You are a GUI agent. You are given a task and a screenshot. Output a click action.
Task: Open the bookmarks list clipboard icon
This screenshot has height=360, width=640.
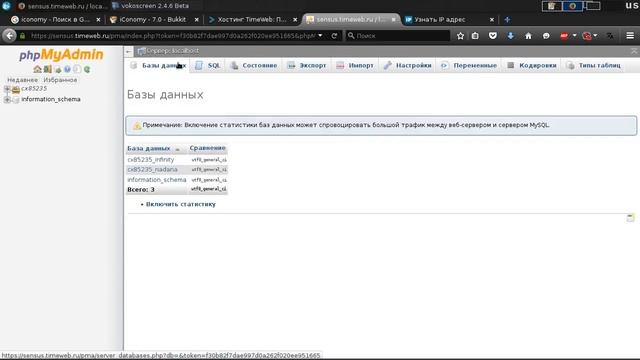tap(475, 36)
